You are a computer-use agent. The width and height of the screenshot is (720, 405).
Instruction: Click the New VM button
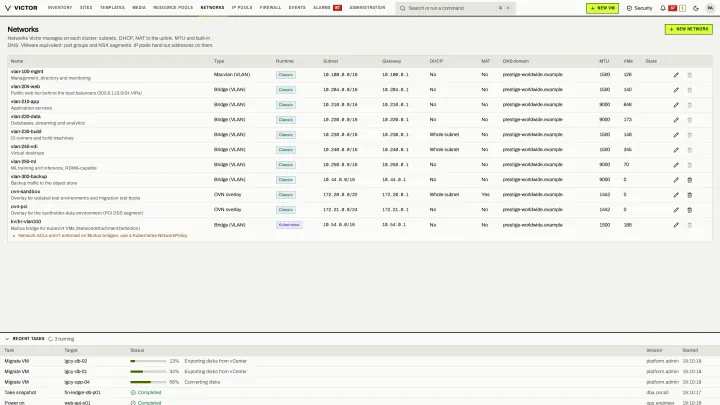(x=602, y=8)
